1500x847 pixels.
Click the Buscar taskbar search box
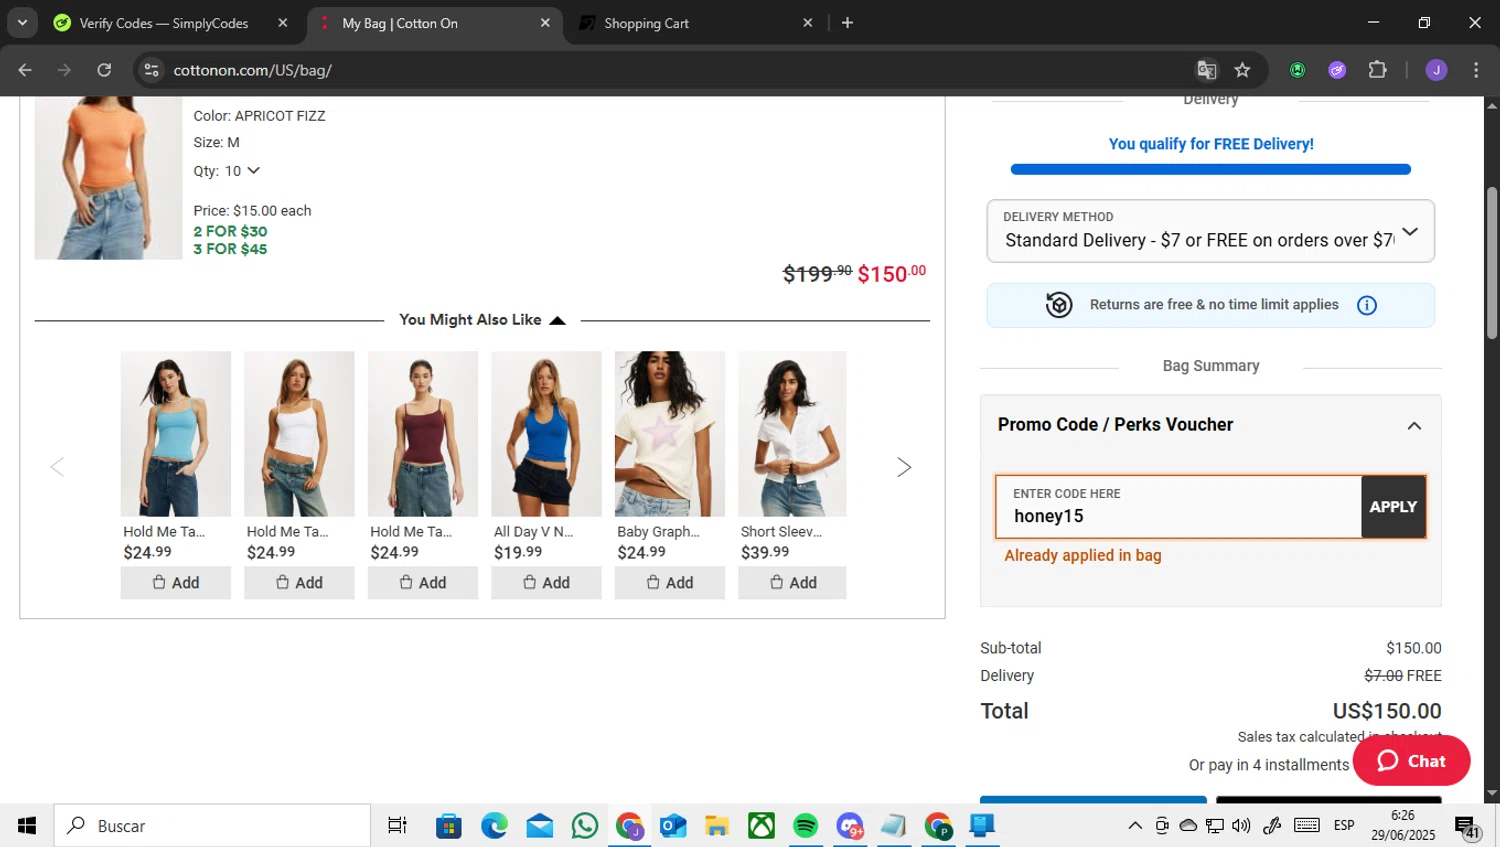[212, 826]
